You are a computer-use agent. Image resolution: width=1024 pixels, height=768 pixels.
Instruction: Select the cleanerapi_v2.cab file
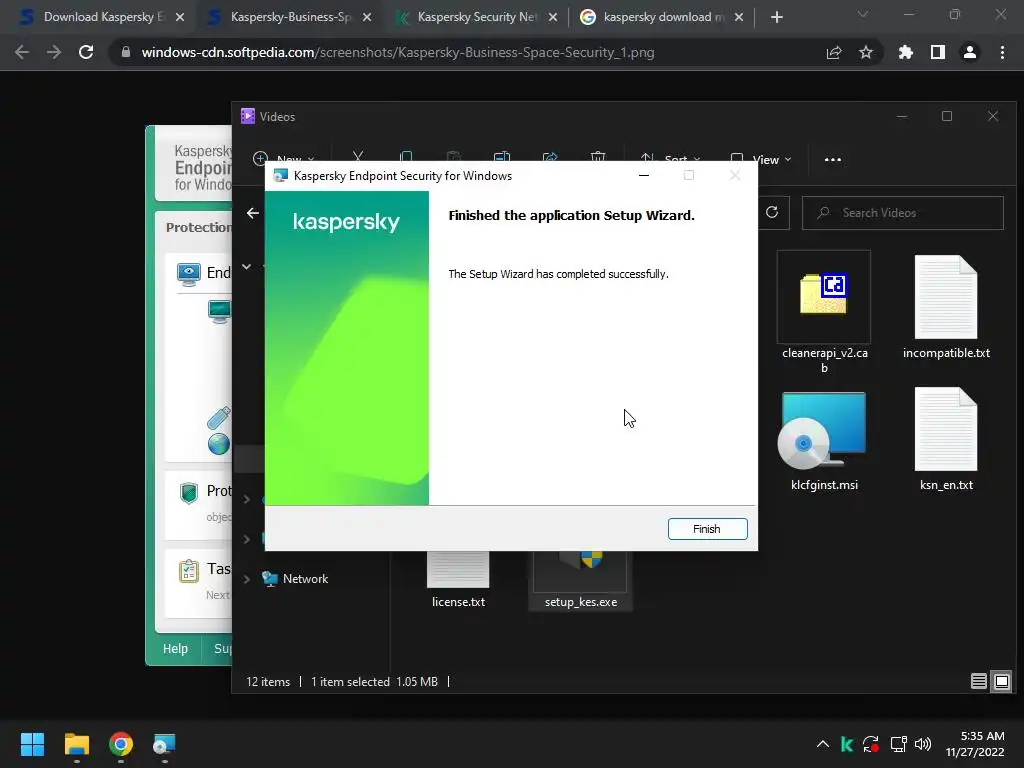(x=824, y=312)
